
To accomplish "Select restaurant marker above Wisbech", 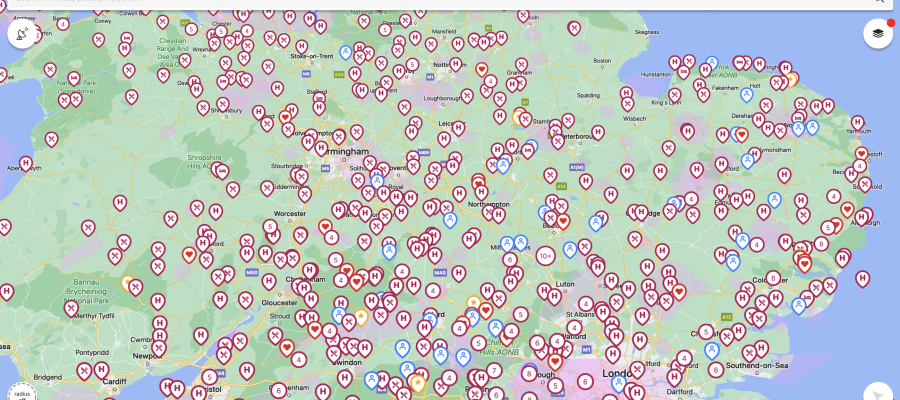I will pyautogui.click(x=627, y=104).
